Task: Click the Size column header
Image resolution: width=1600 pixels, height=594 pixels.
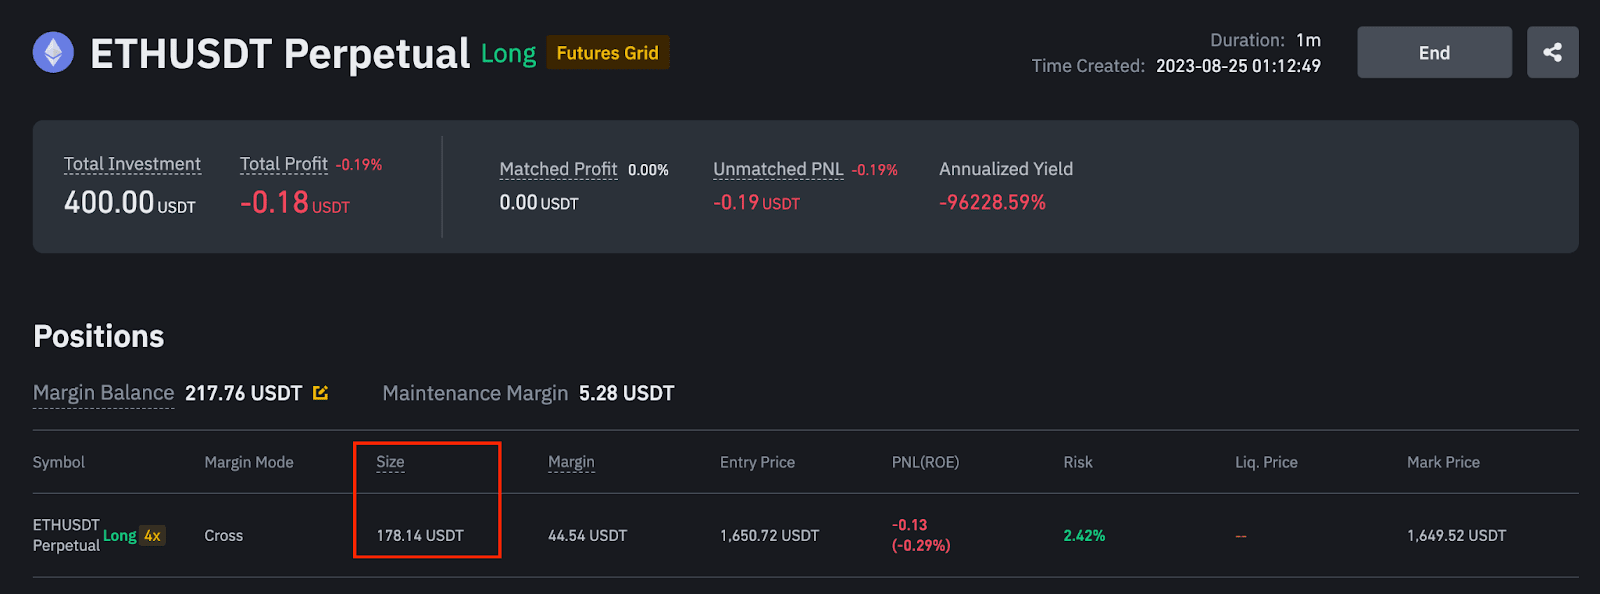Action: coord(390,462)
